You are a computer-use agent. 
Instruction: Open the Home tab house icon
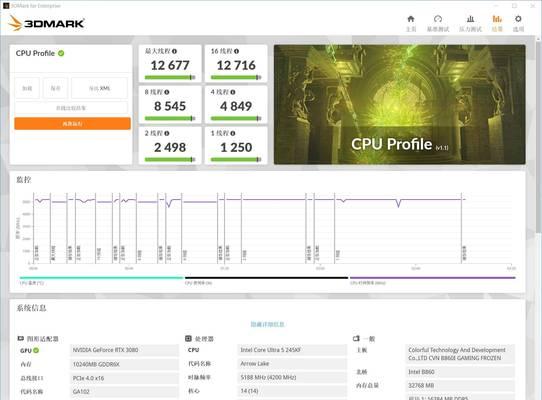411,19
